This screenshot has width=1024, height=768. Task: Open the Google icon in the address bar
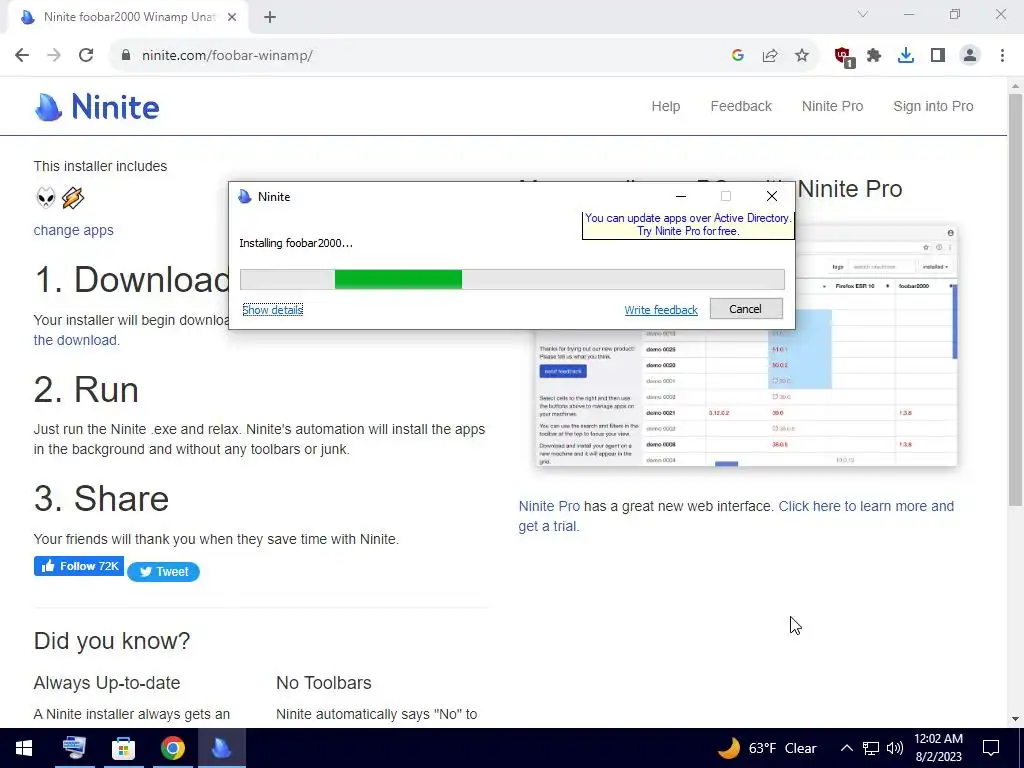[738, 56]
